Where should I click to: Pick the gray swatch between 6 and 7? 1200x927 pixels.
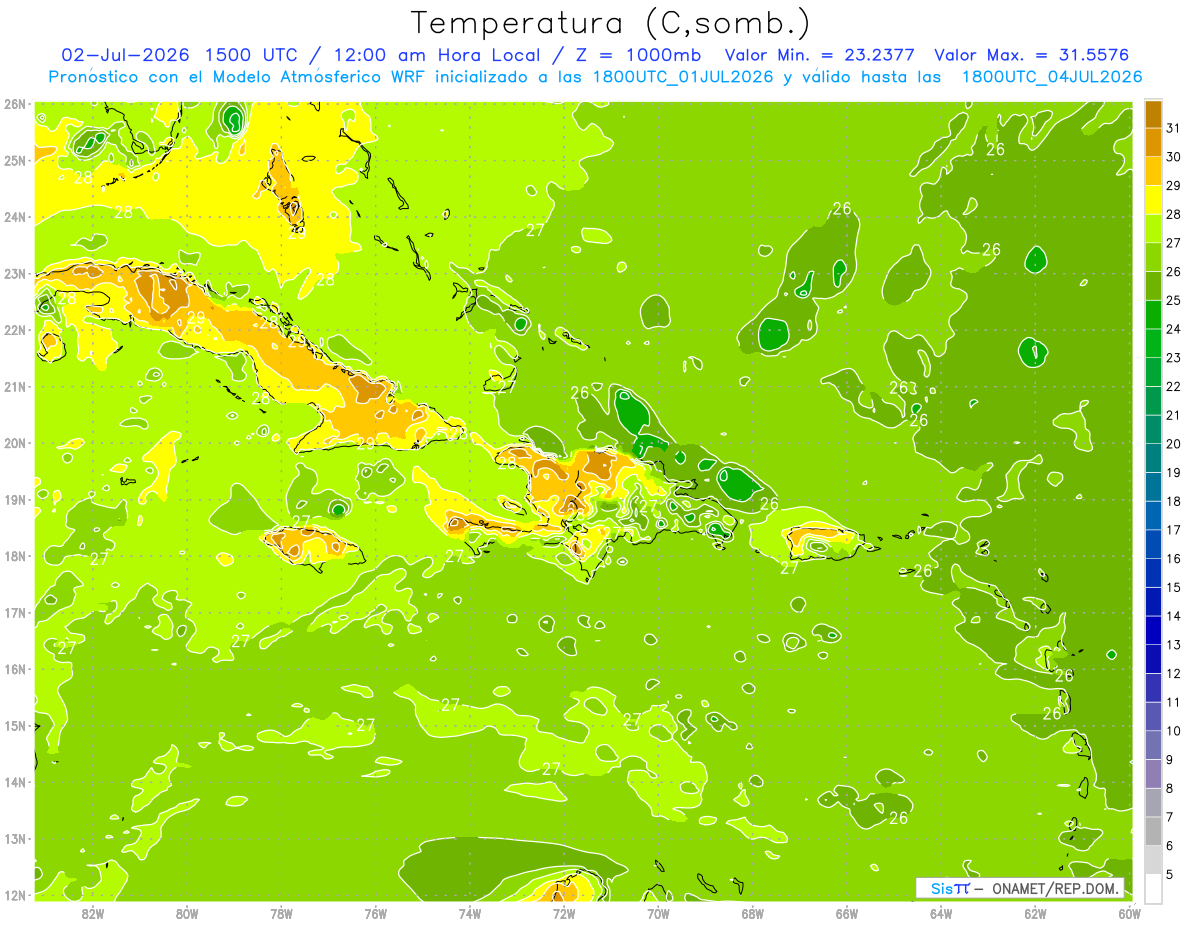point(1153,831)
